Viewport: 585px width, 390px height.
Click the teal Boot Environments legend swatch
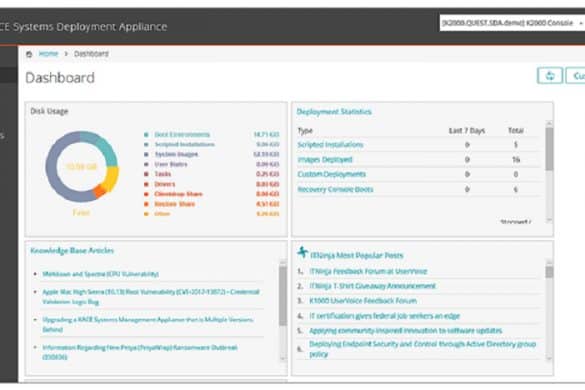point(146,134)
